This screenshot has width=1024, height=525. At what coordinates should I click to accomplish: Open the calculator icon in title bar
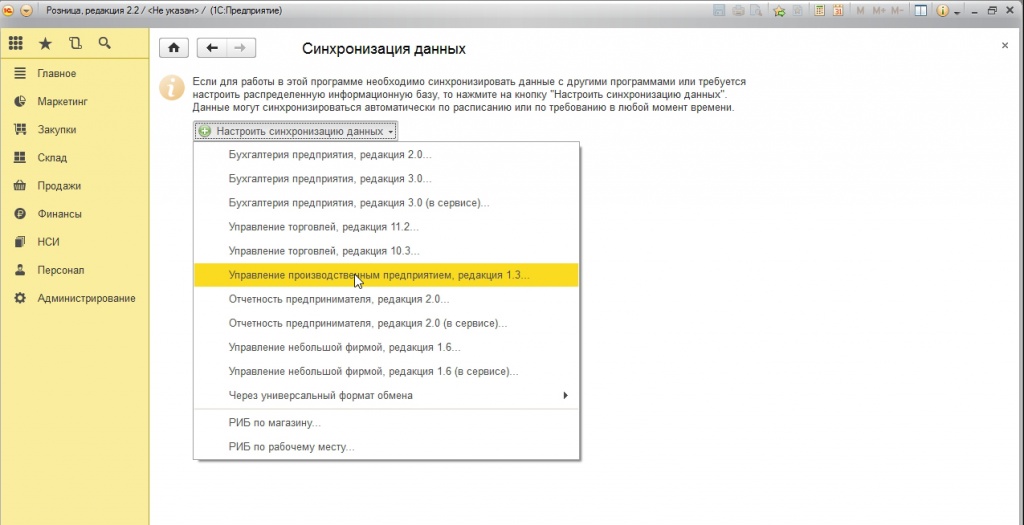tap(819, 10)
